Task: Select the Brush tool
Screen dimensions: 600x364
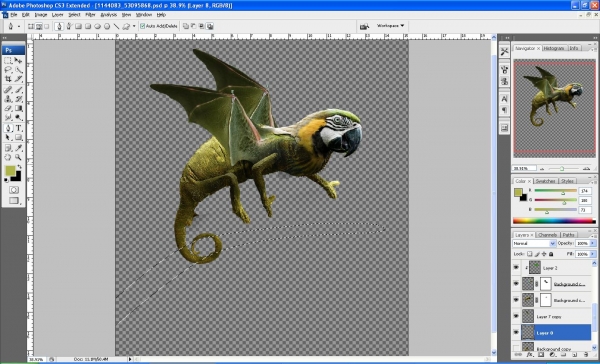Action: (18, 90)
